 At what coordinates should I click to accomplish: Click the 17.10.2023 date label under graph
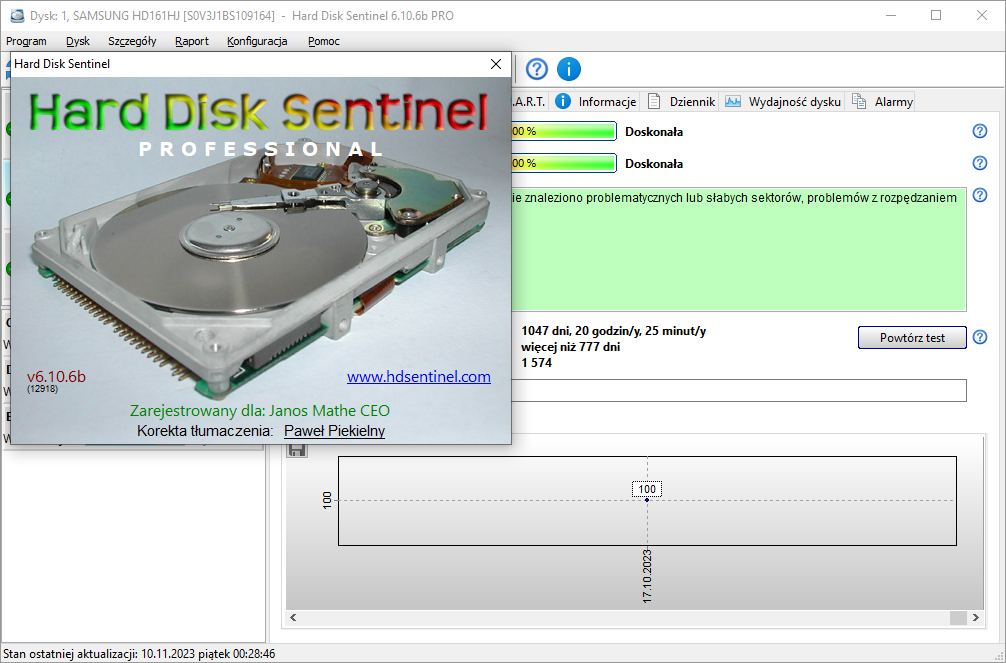pos(647,576)
